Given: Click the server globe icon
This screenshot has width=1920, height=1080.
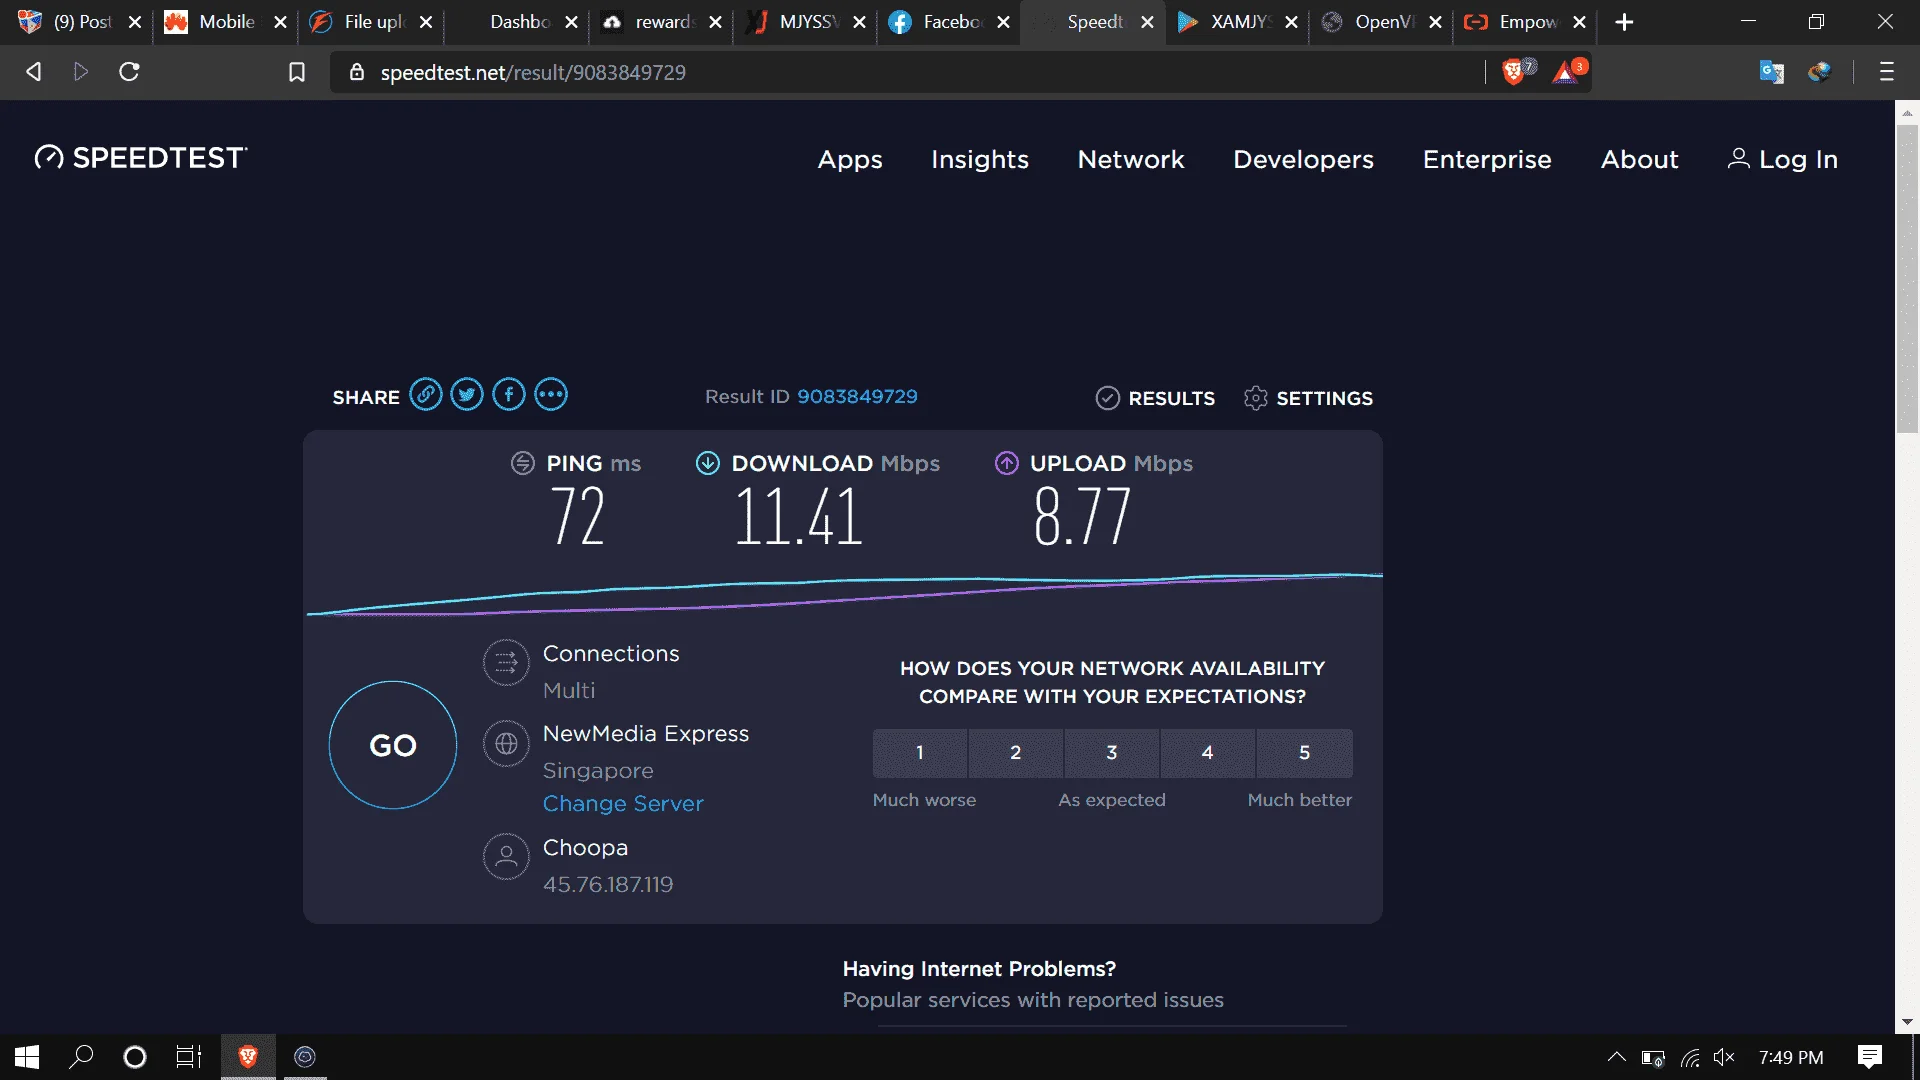Looking at the screenshot, I should point(506,744).
